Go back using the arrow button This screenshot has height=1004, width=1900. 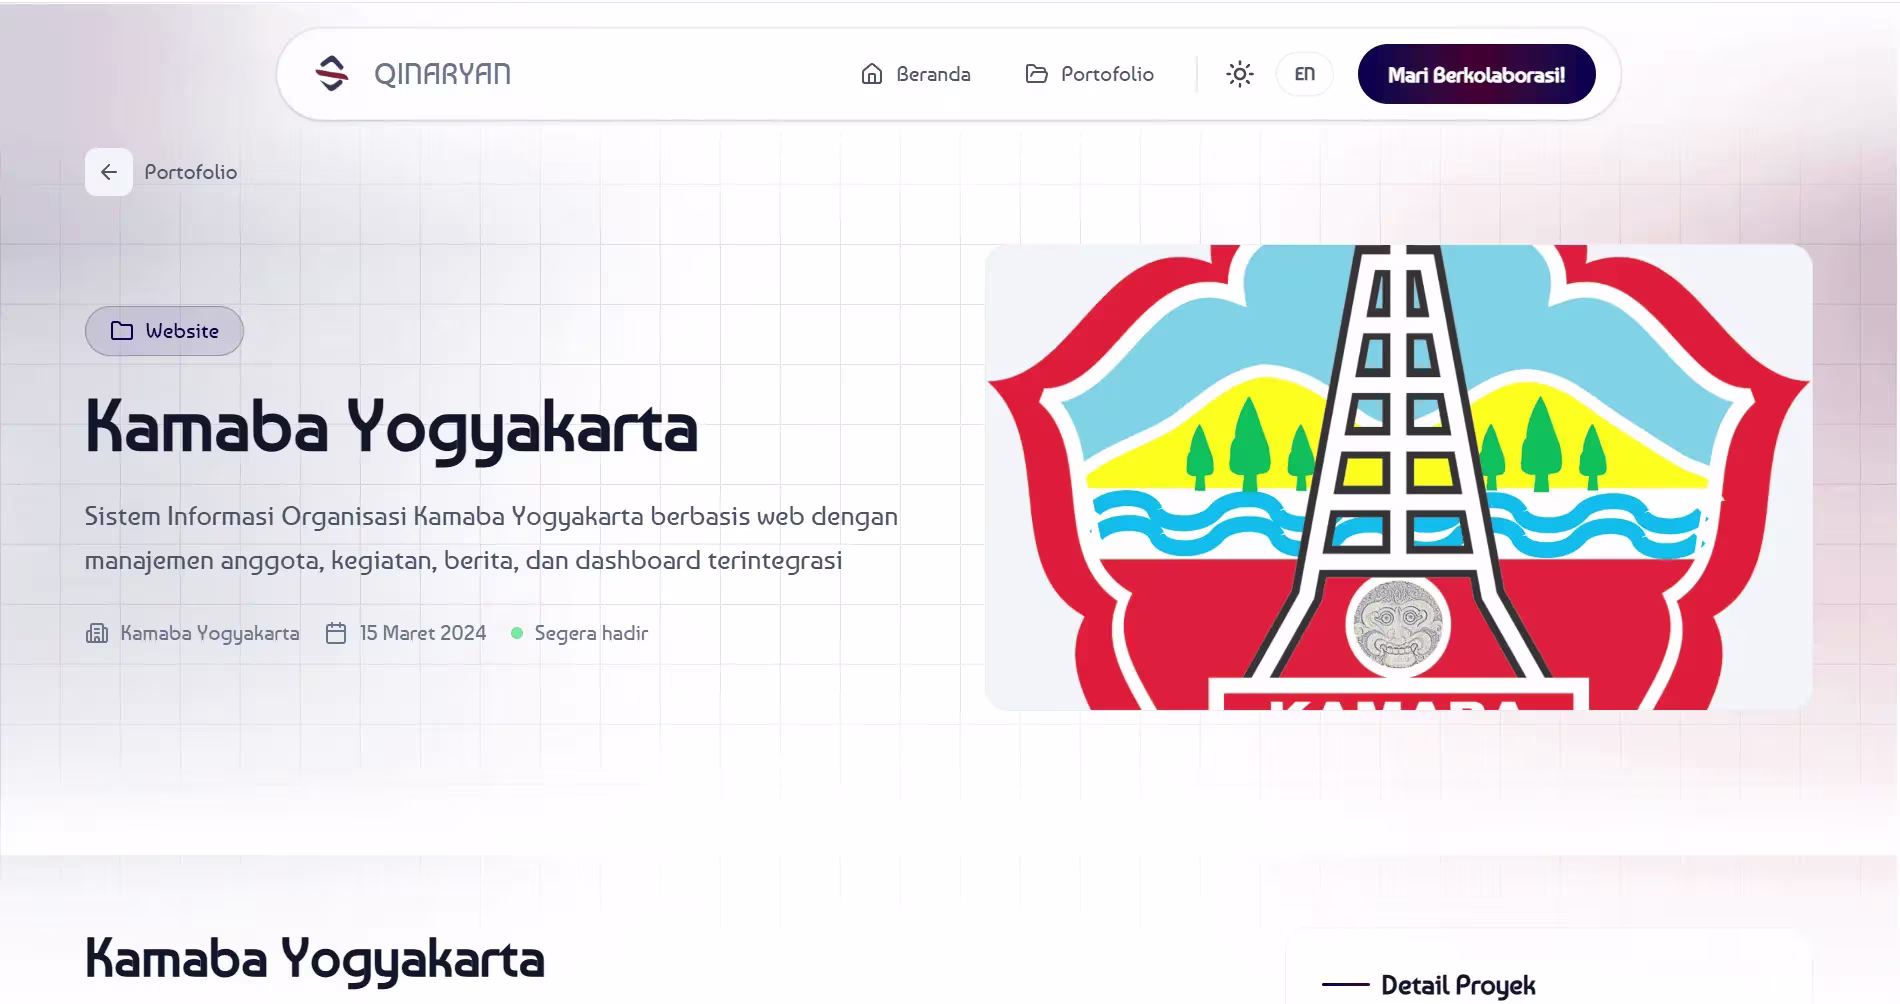coord(109,172)
